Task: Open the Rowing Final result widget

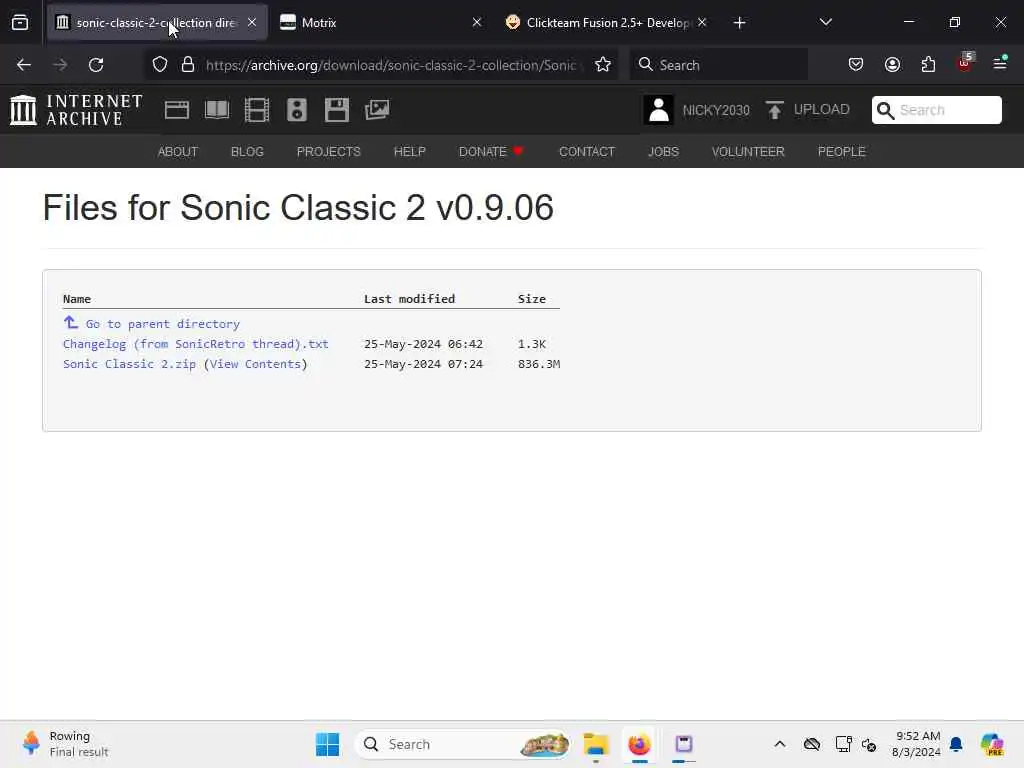Action: point(65,744)
